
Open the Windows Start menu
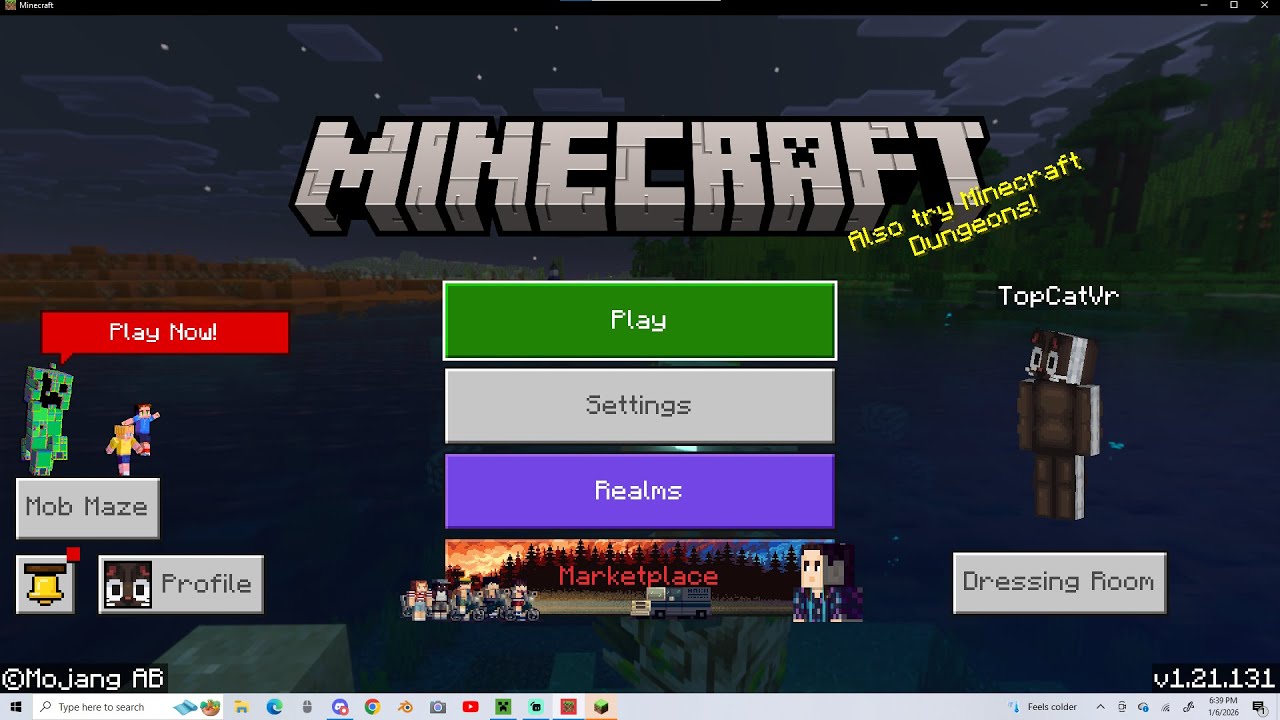(x=15, y=707)
